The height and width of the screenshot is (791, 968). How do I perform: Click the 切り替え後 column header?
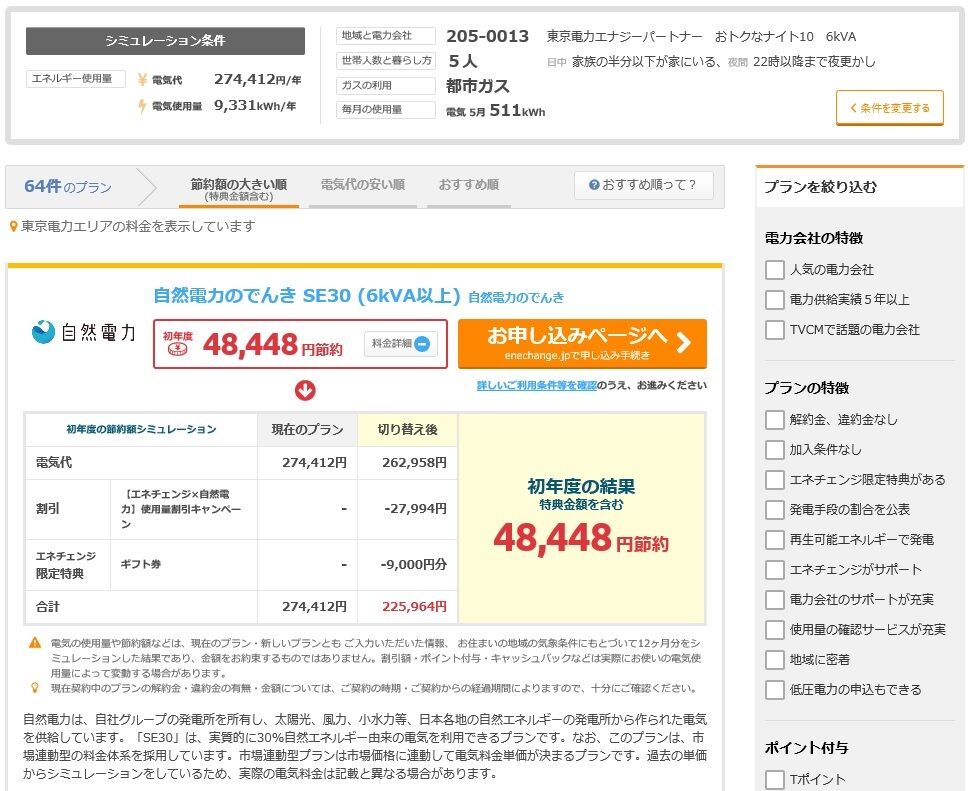[407, 430]
